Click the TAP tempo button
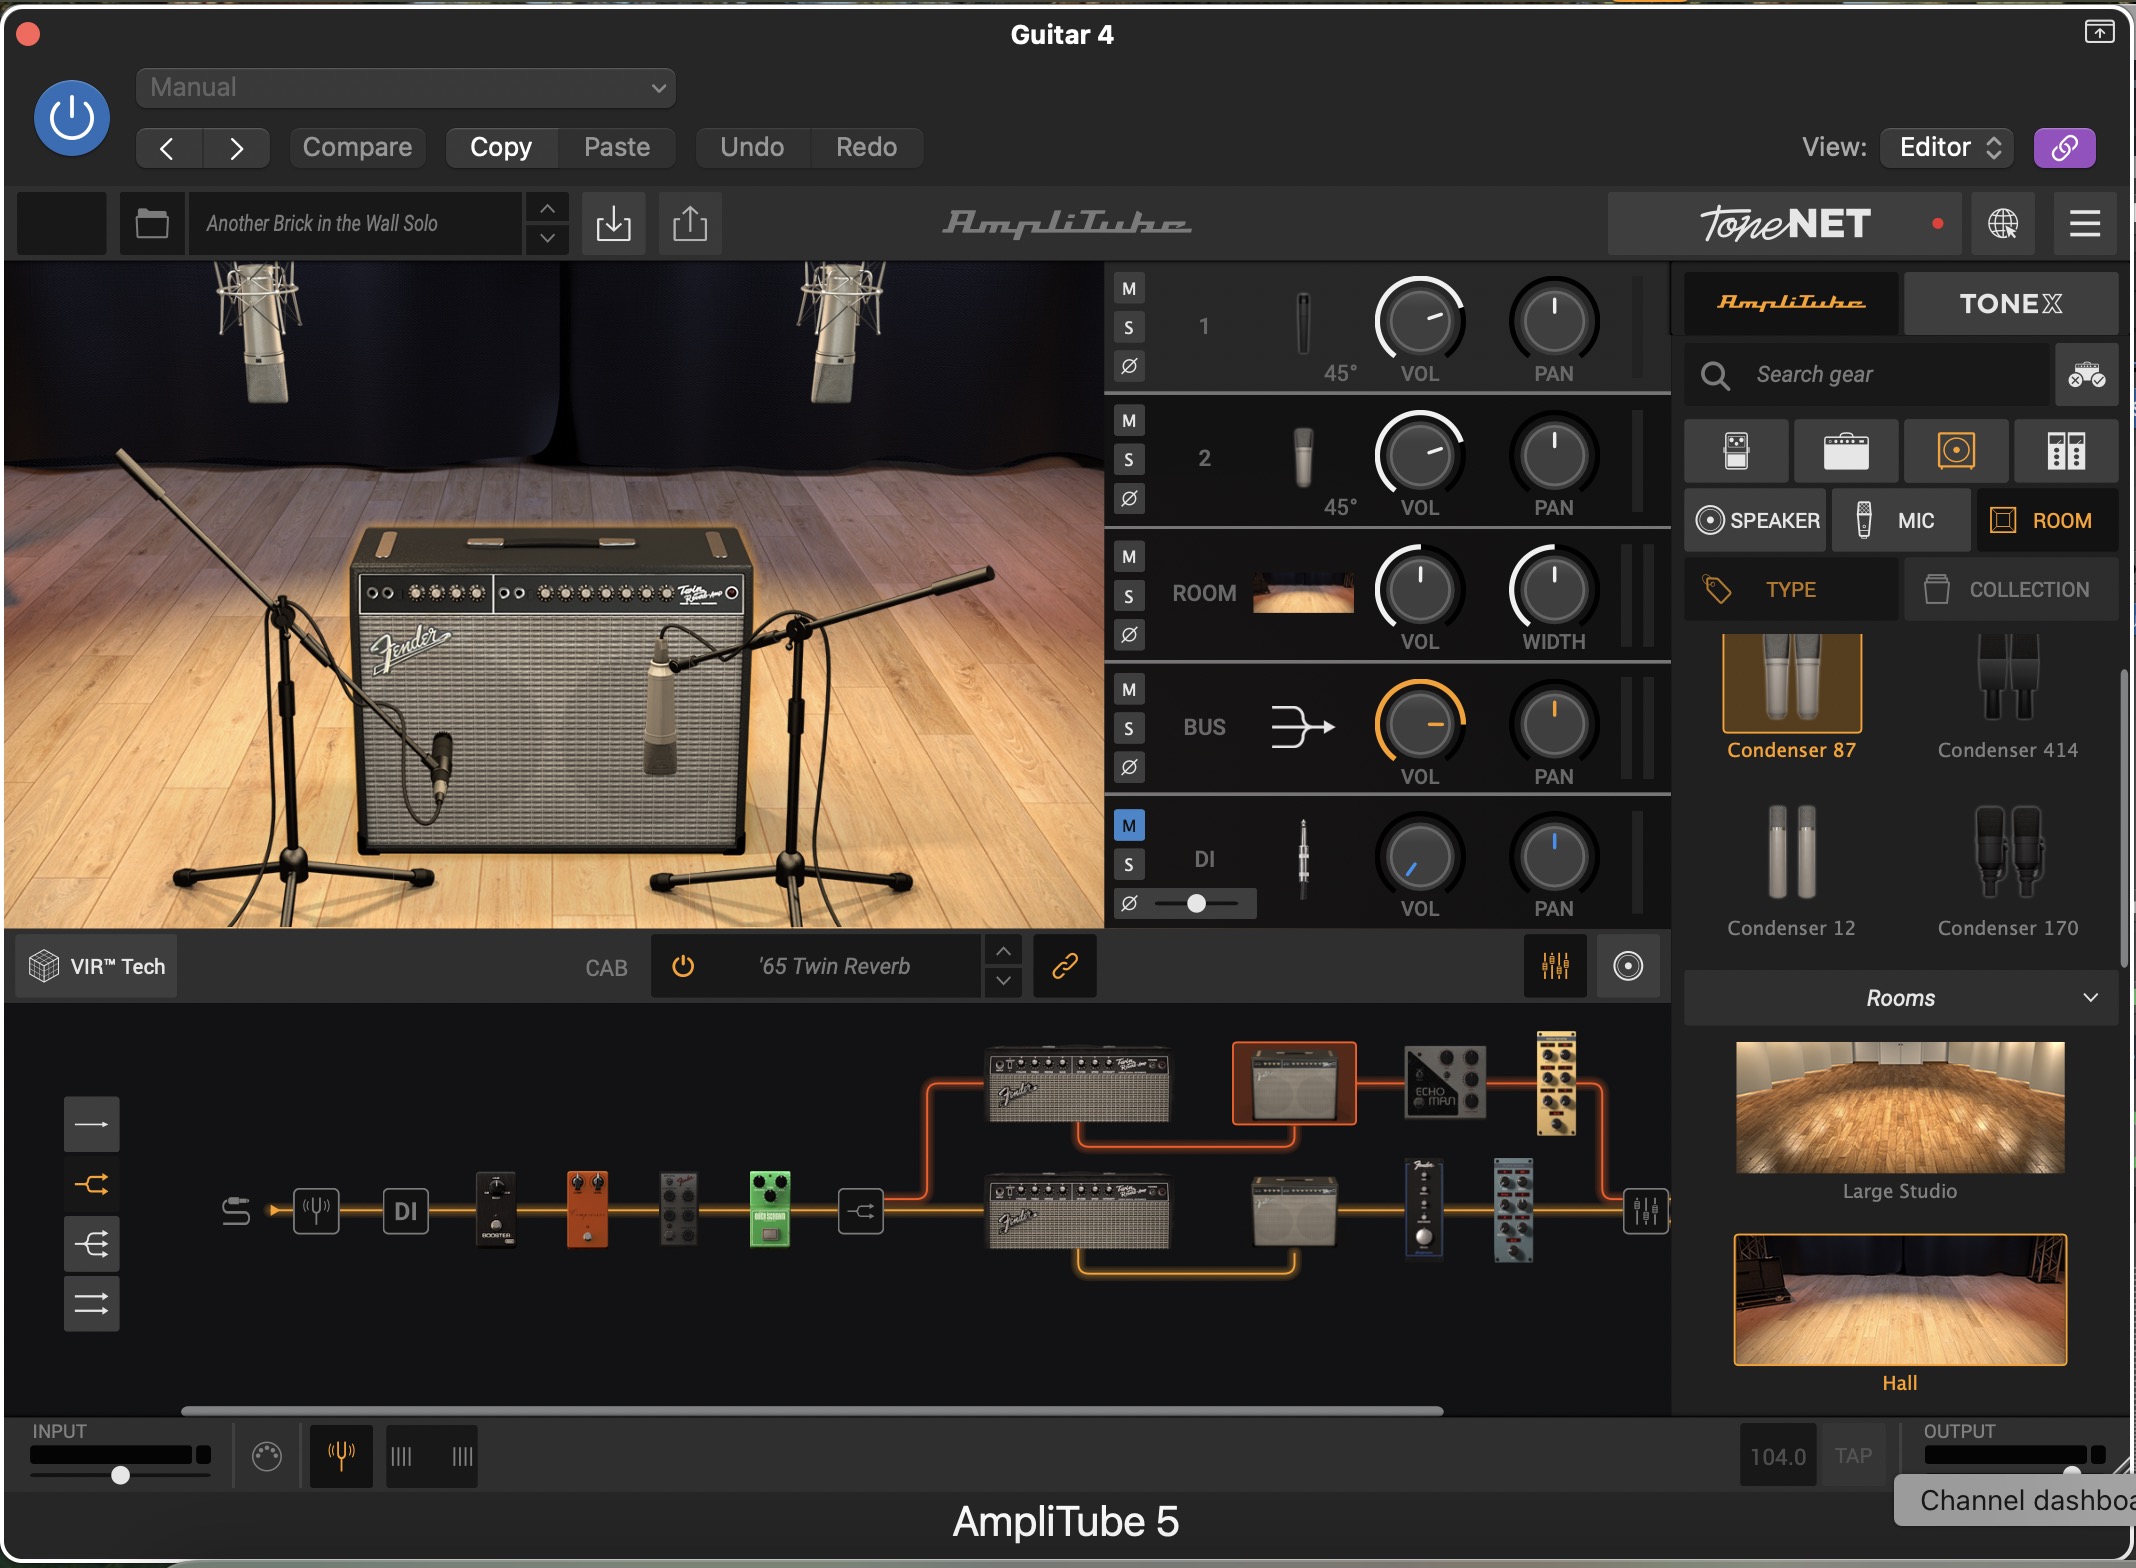2136x1568 pixels. (x=1853, y=1456)
